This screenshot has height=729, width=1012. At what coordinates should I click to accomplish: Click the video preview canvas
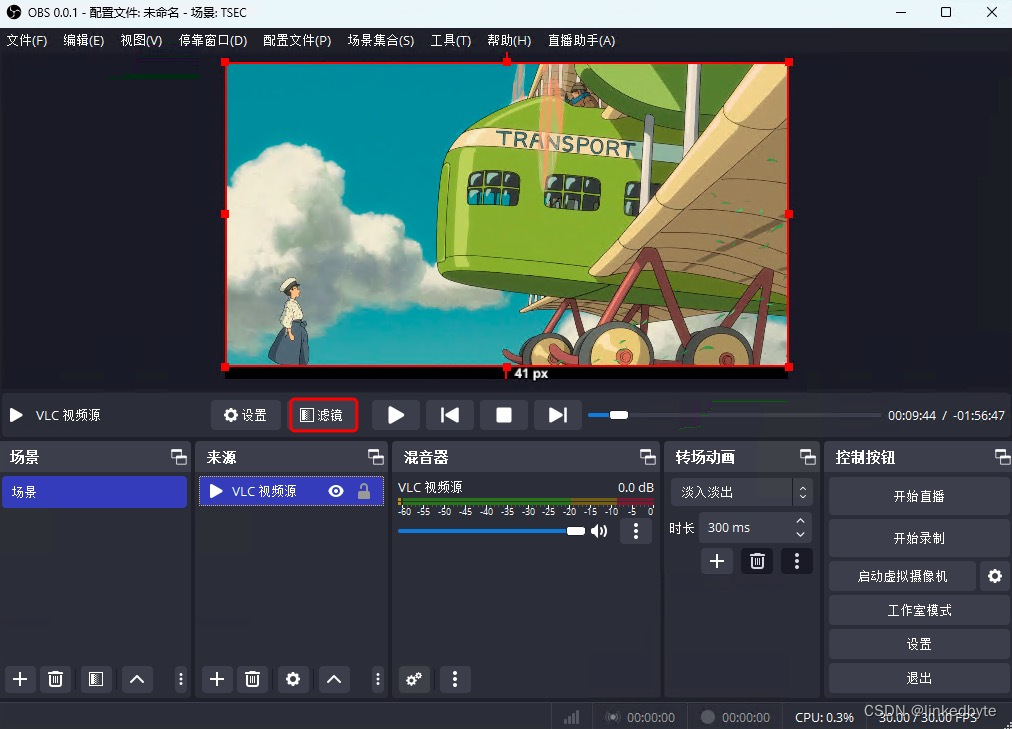point(507,214)
